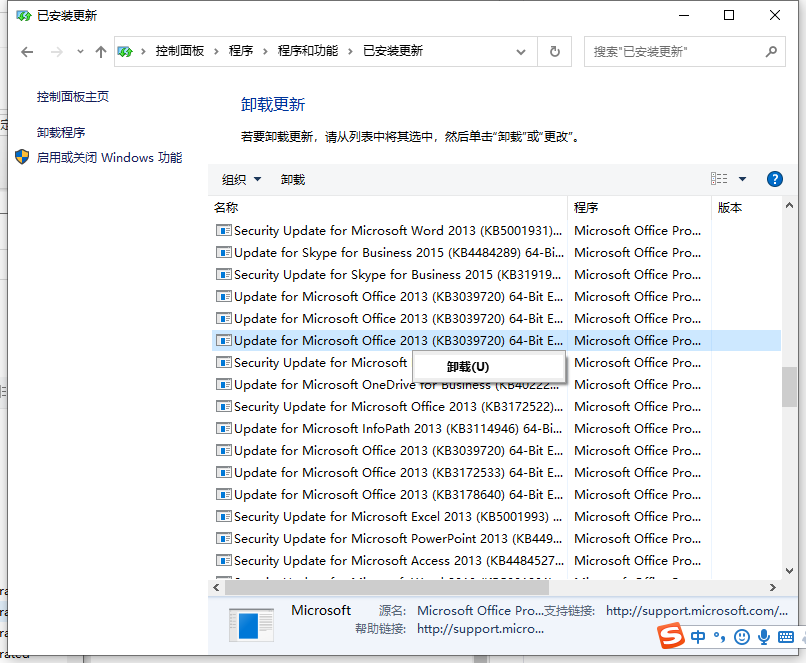The height and width of the screenshot is (663, 806).
Task: Expand the address bar history dropdown
Action: coord(521,52)
